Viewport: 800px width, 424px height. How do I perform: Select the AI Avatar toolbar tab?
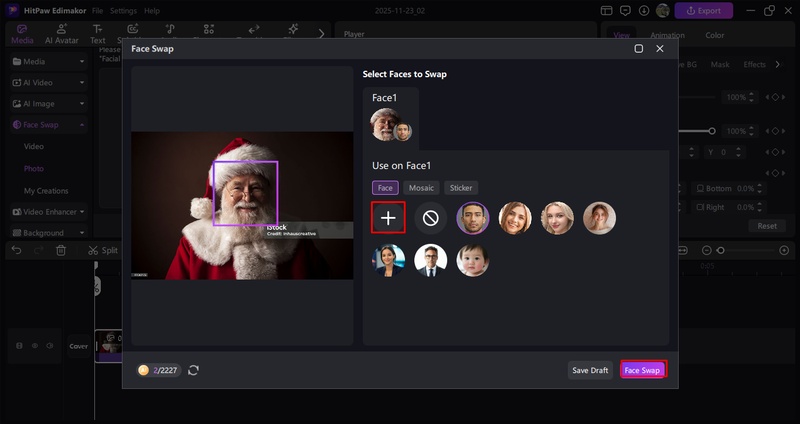[x=62, y=34]
